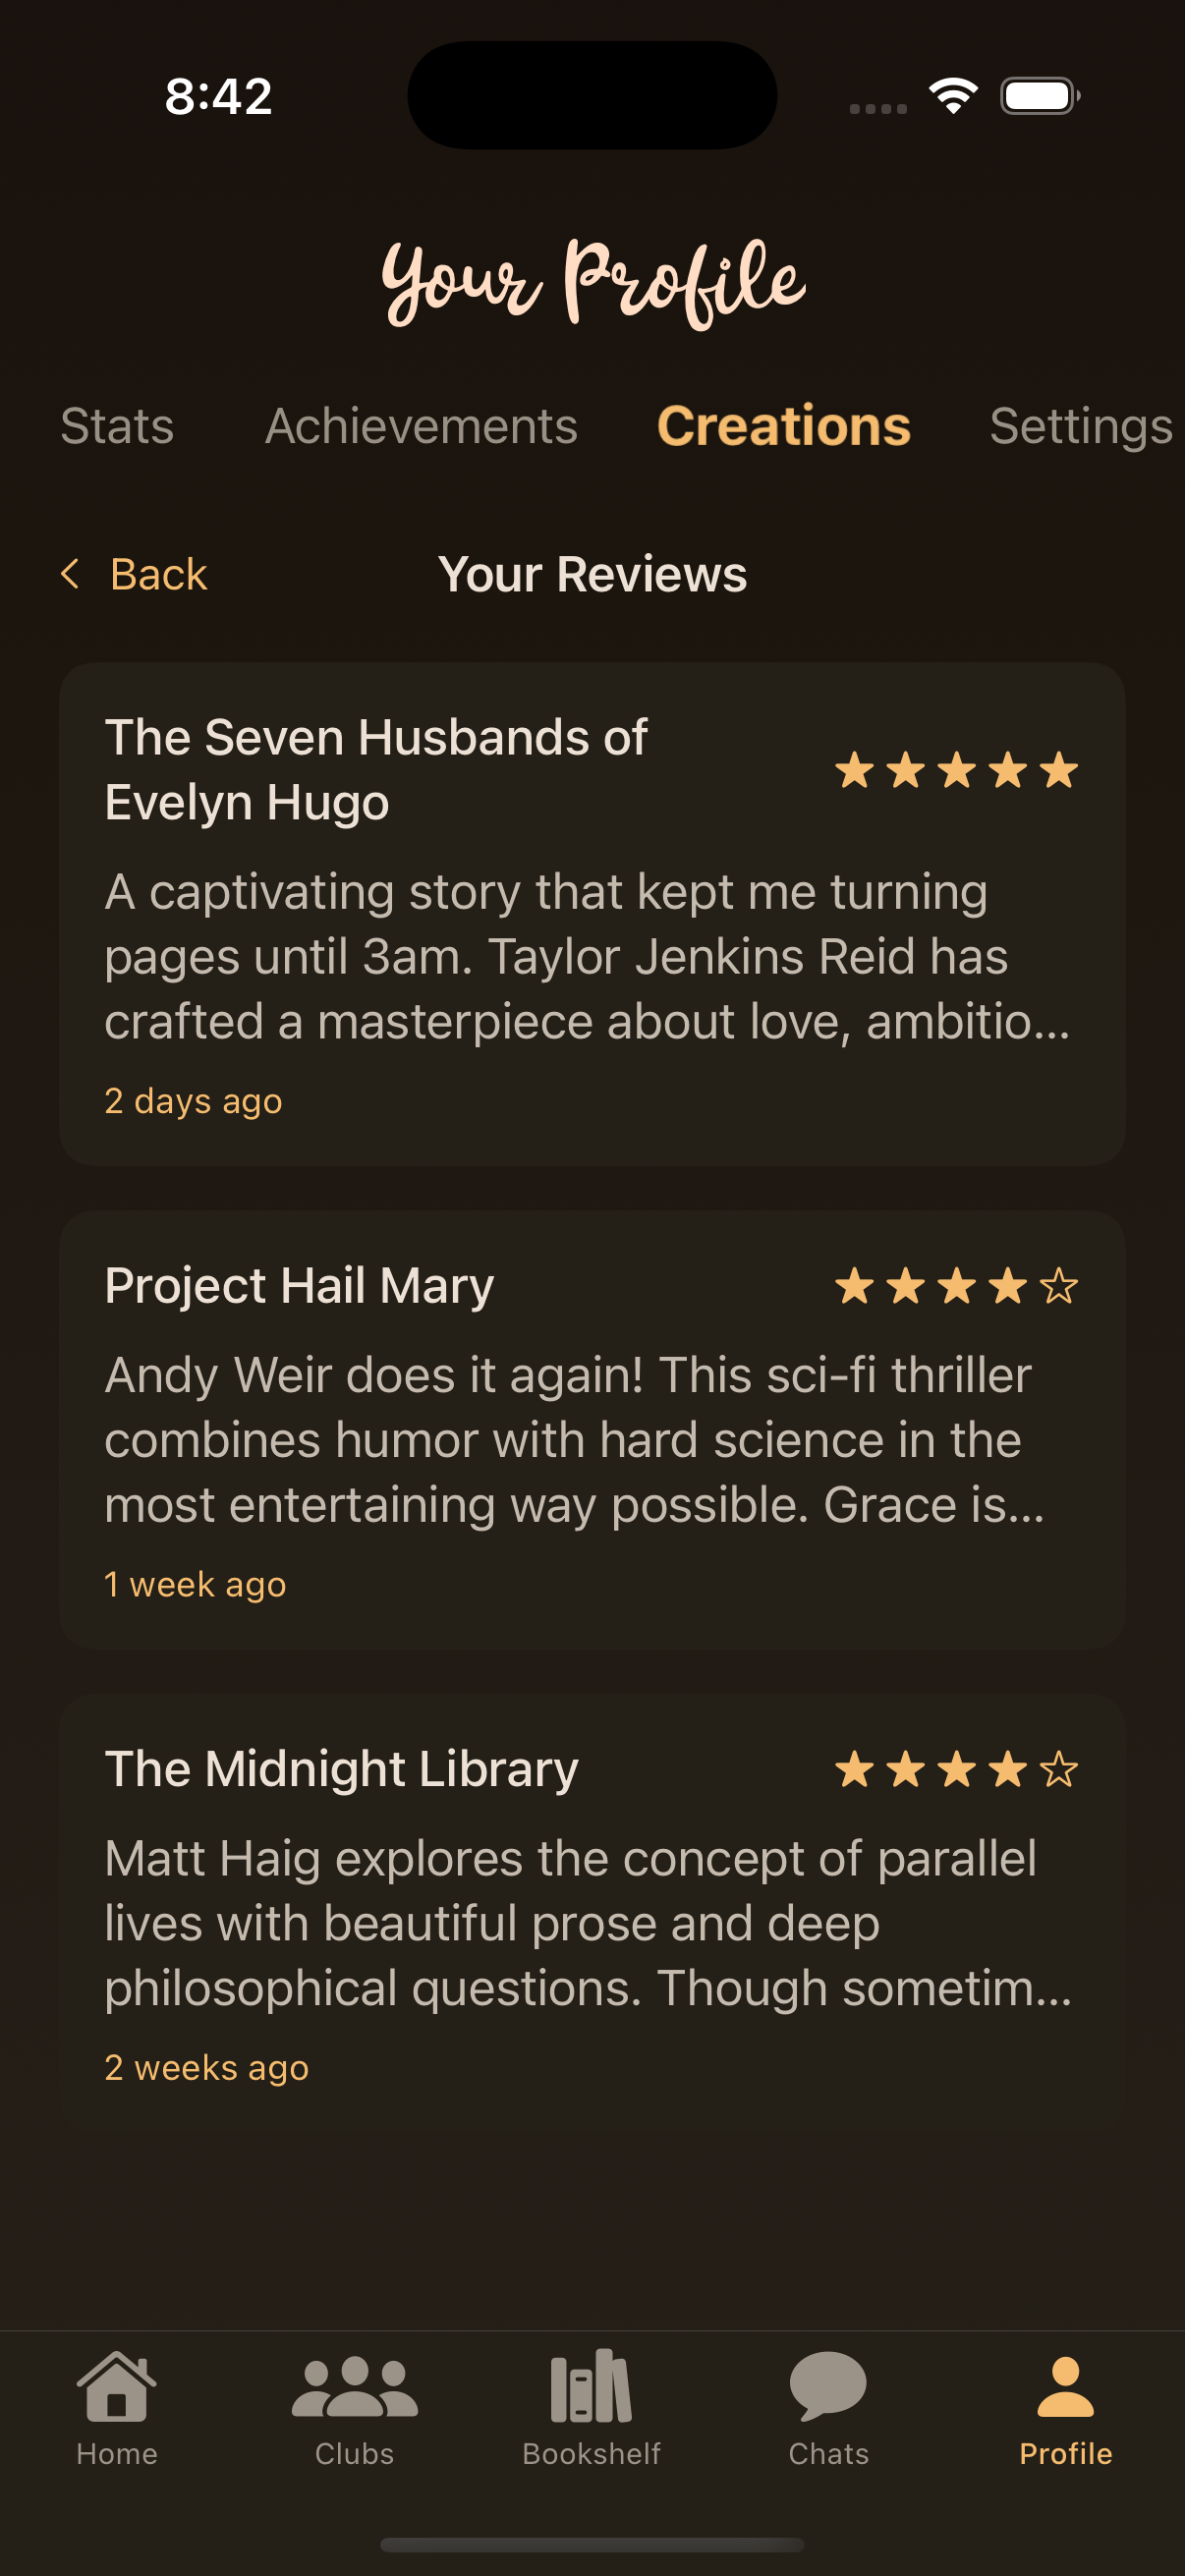The image size is (1185, 2576).
Task: Tap The Midnight Library's empty fifth star
Action: tap(1059, 1769)
